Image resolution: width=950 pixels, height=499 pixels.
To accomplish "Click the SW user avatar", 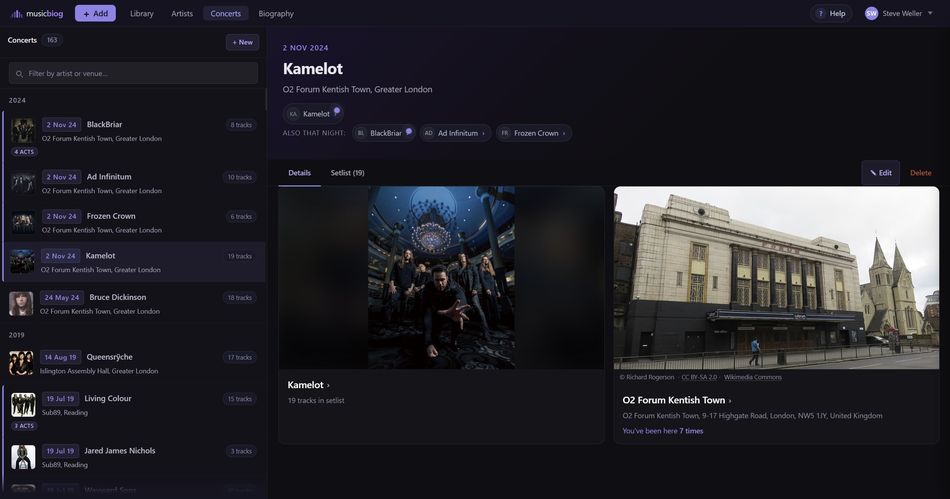I will click(x=871, y=13).
